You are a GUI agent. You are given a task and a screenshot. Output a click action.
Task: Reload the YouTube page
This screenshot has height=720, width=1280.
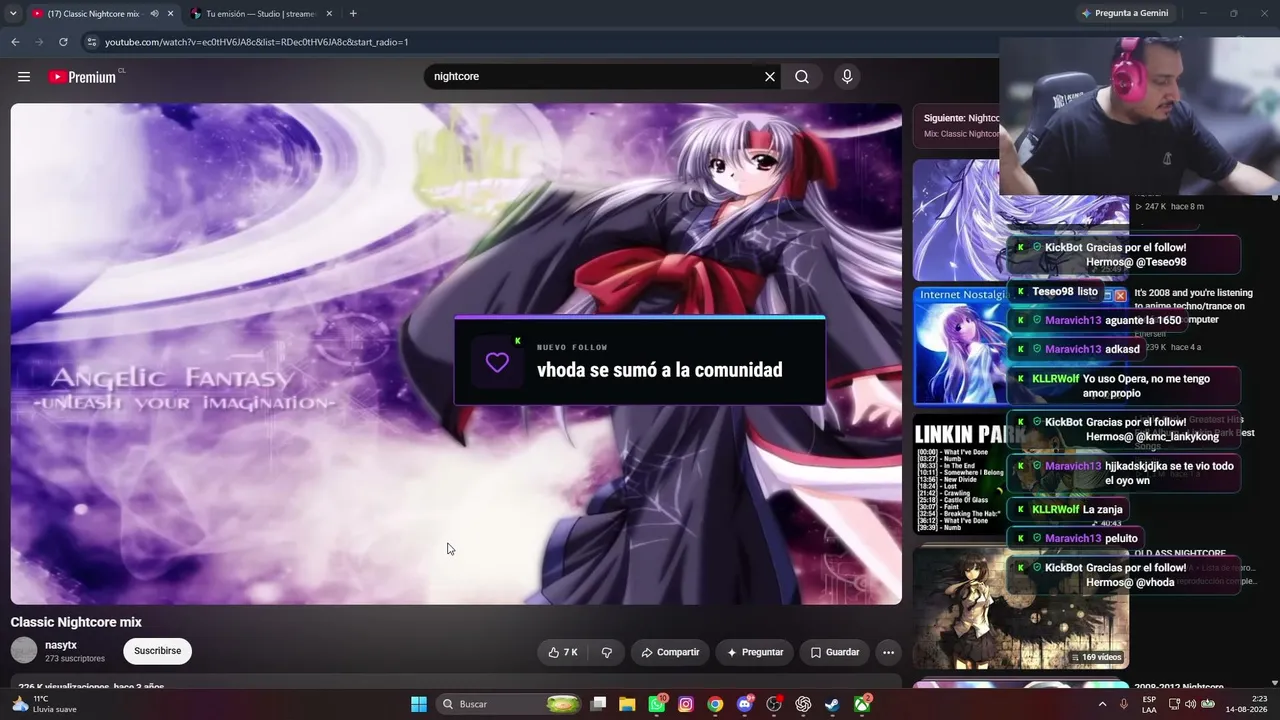click(x=63, y=42)
